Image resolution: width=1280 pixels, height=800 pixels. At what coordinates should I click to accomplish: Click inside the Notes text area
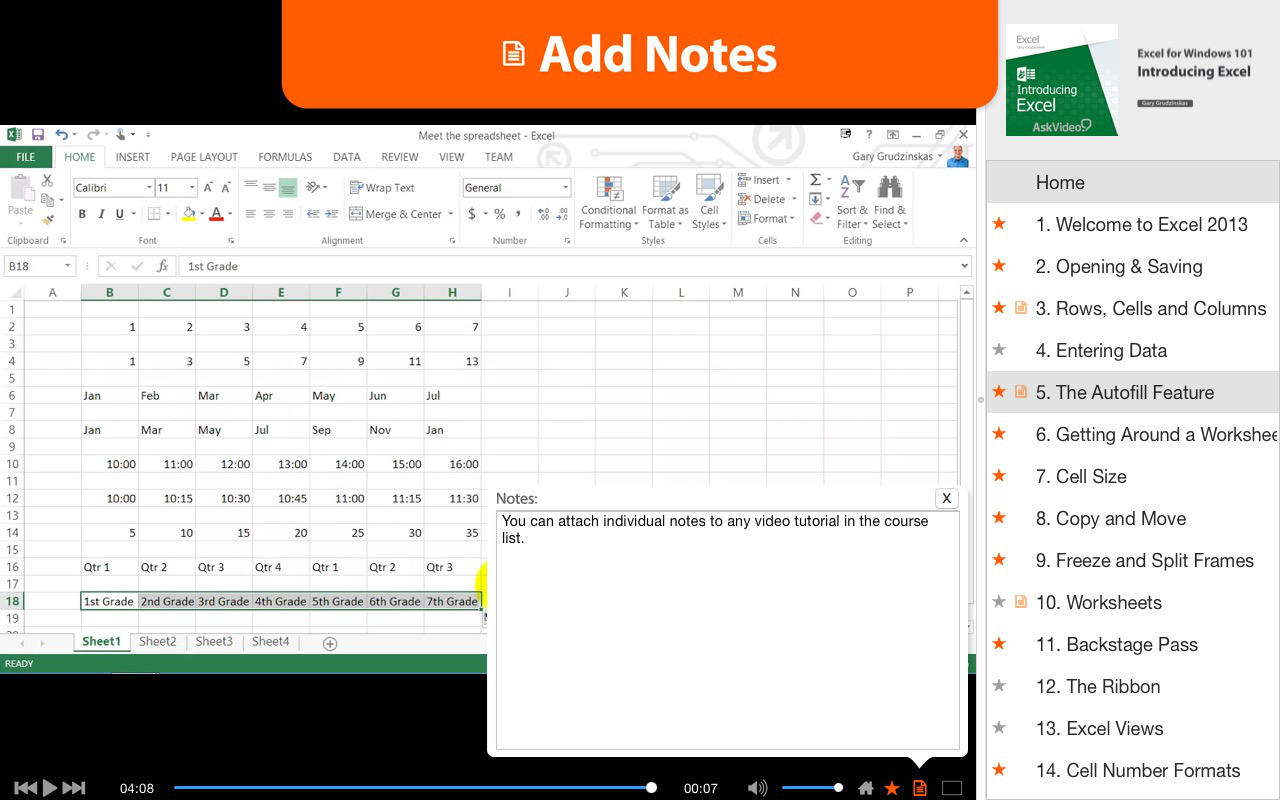tap(727, 640)
